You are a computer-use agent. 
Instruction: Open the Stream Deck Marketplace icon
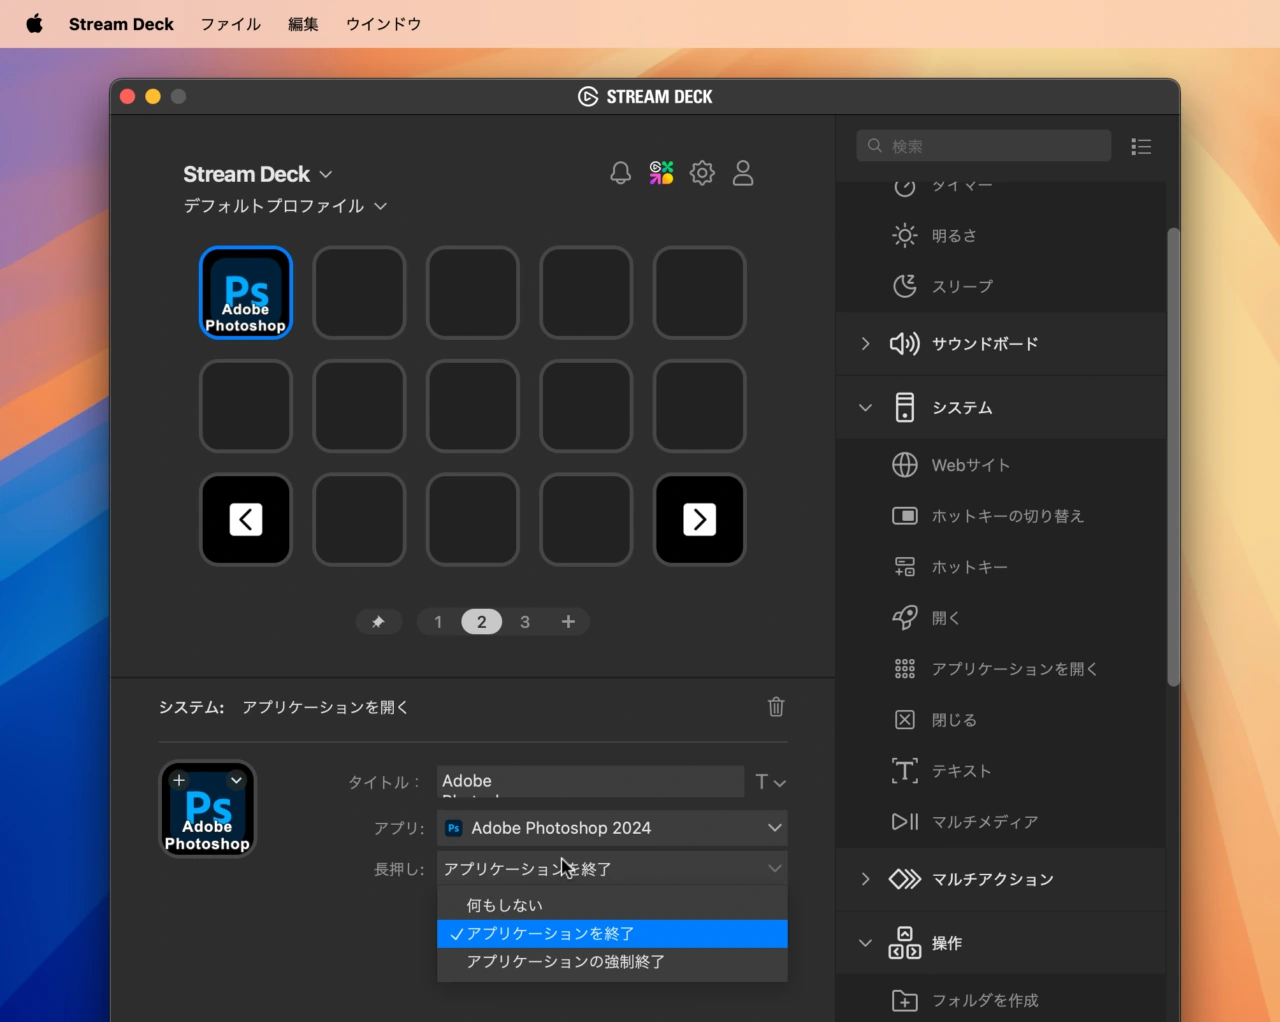(x=661, y=173)
